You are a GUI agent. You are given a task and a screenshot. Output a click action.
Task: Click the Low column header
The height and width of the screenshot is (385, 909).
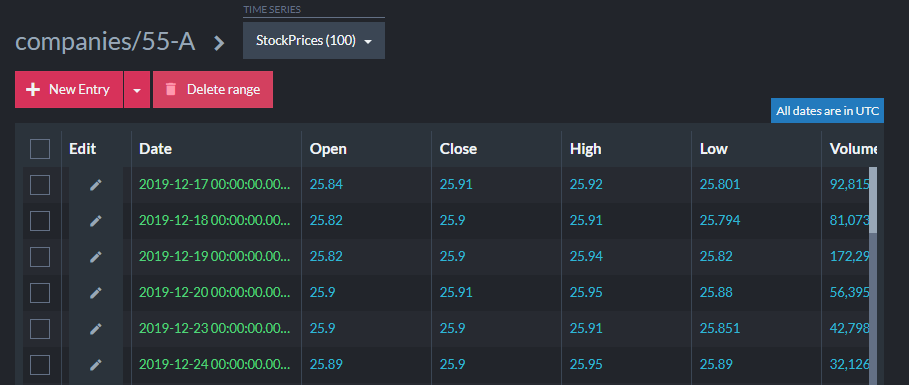tap(714, 149)
